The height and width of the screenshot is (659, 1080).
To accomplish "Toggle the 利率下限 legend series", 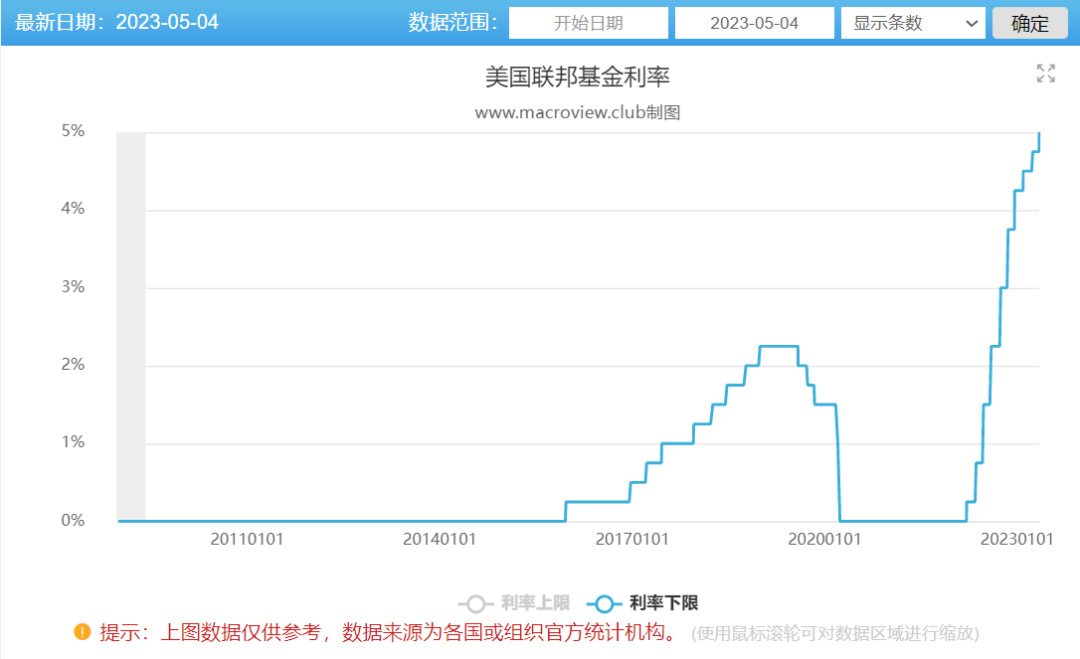I will (x=644, y=603).
